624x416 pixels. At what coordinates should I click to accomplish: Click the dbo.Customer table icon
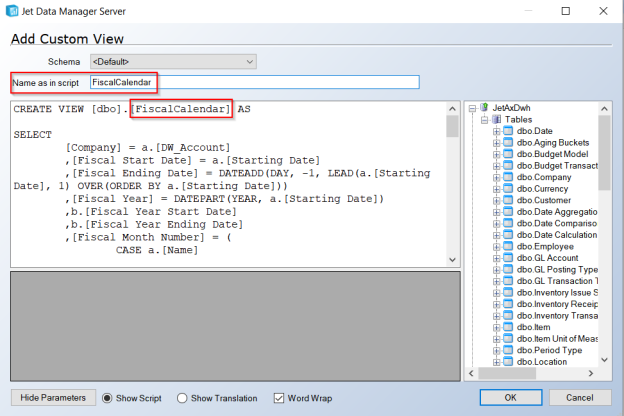click(508, 200)
